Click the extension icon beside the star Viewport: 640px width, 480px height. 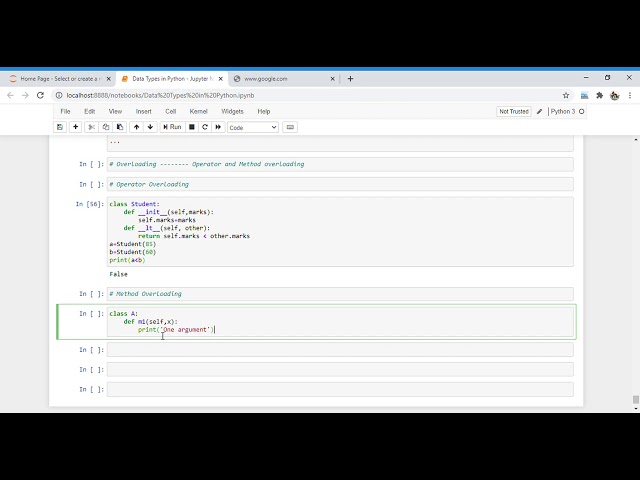(584, 96)
